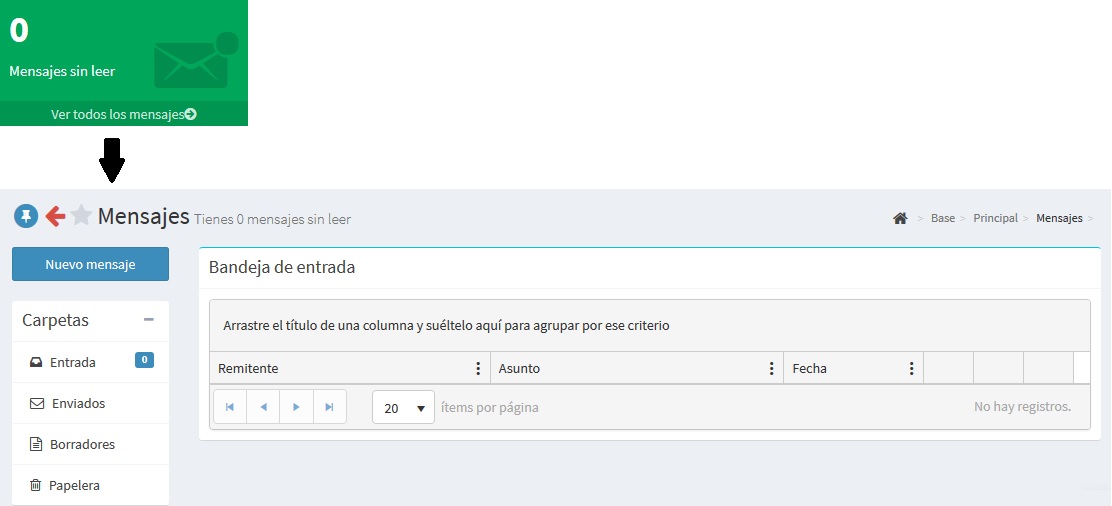This screenshot has width=1112, height=506.
Task: Open the Entrada folder
Action: point(73,362)
